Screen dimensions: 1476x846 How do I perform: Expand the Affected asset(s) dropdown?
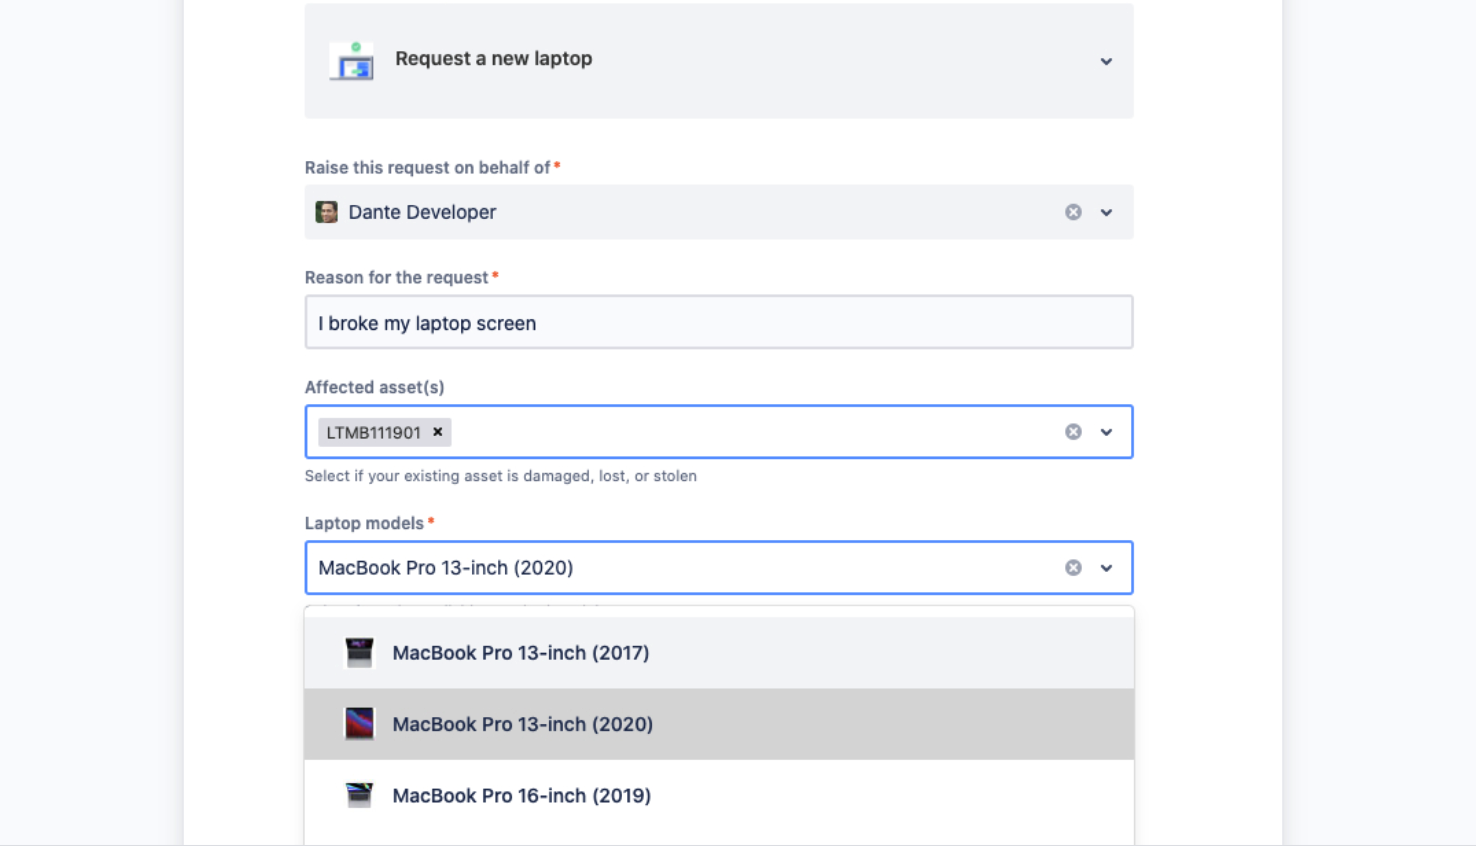tap(1107, 431)
